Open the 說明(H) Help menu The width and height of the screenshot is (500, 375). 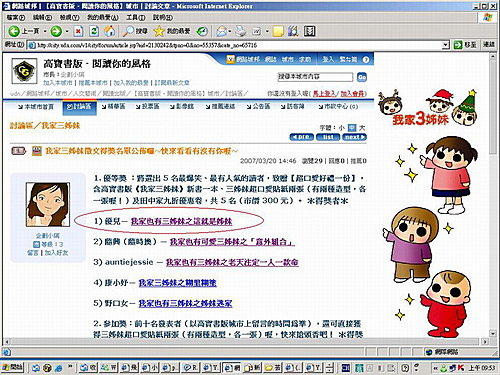162,17
